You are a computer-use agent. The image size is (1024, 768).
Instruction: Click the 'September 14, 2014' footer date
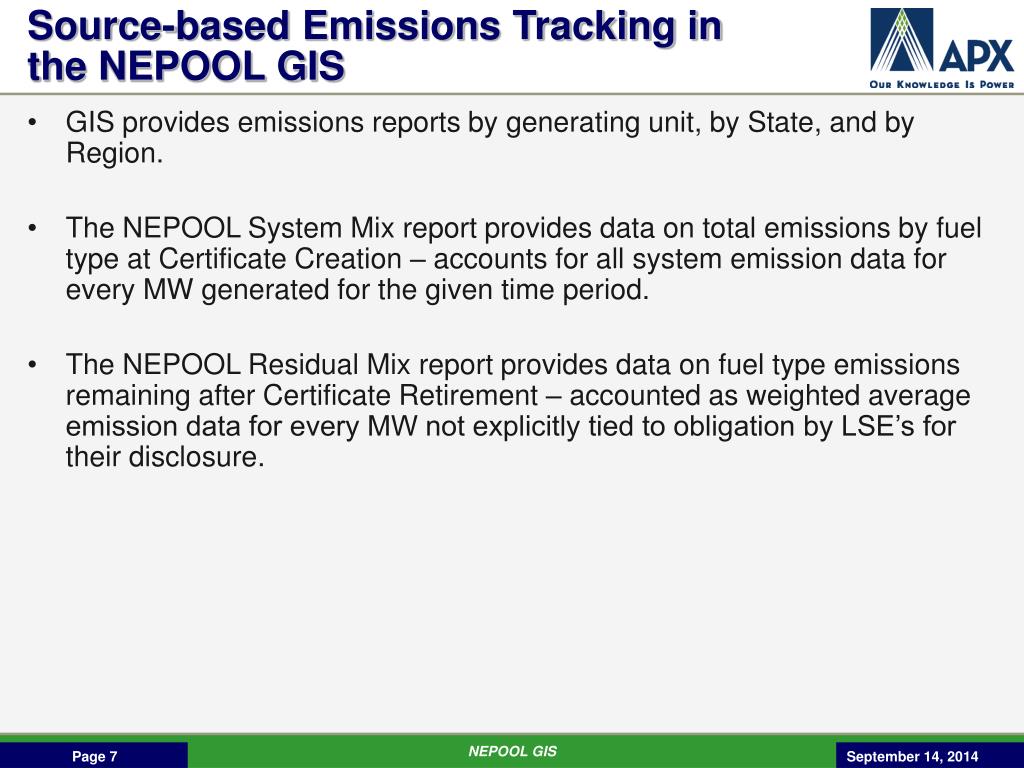tap(912, 757)
